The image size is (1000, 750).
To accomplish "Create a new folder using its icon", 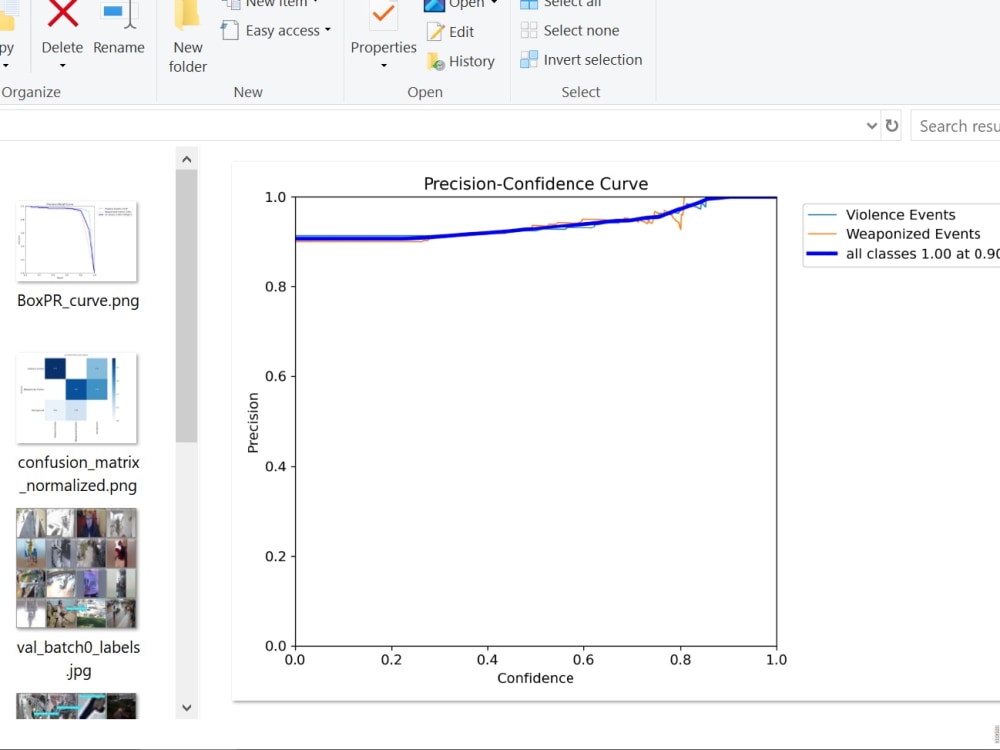I will [x=187, y=15].
